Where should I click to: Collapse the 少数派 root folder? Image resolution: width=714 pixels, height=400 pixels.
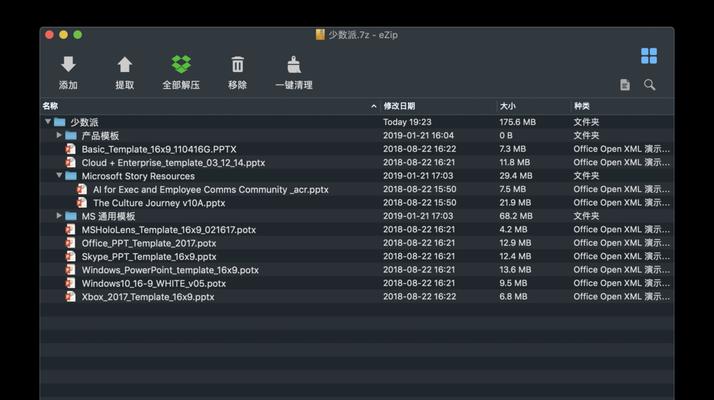(x=48, y=122)
